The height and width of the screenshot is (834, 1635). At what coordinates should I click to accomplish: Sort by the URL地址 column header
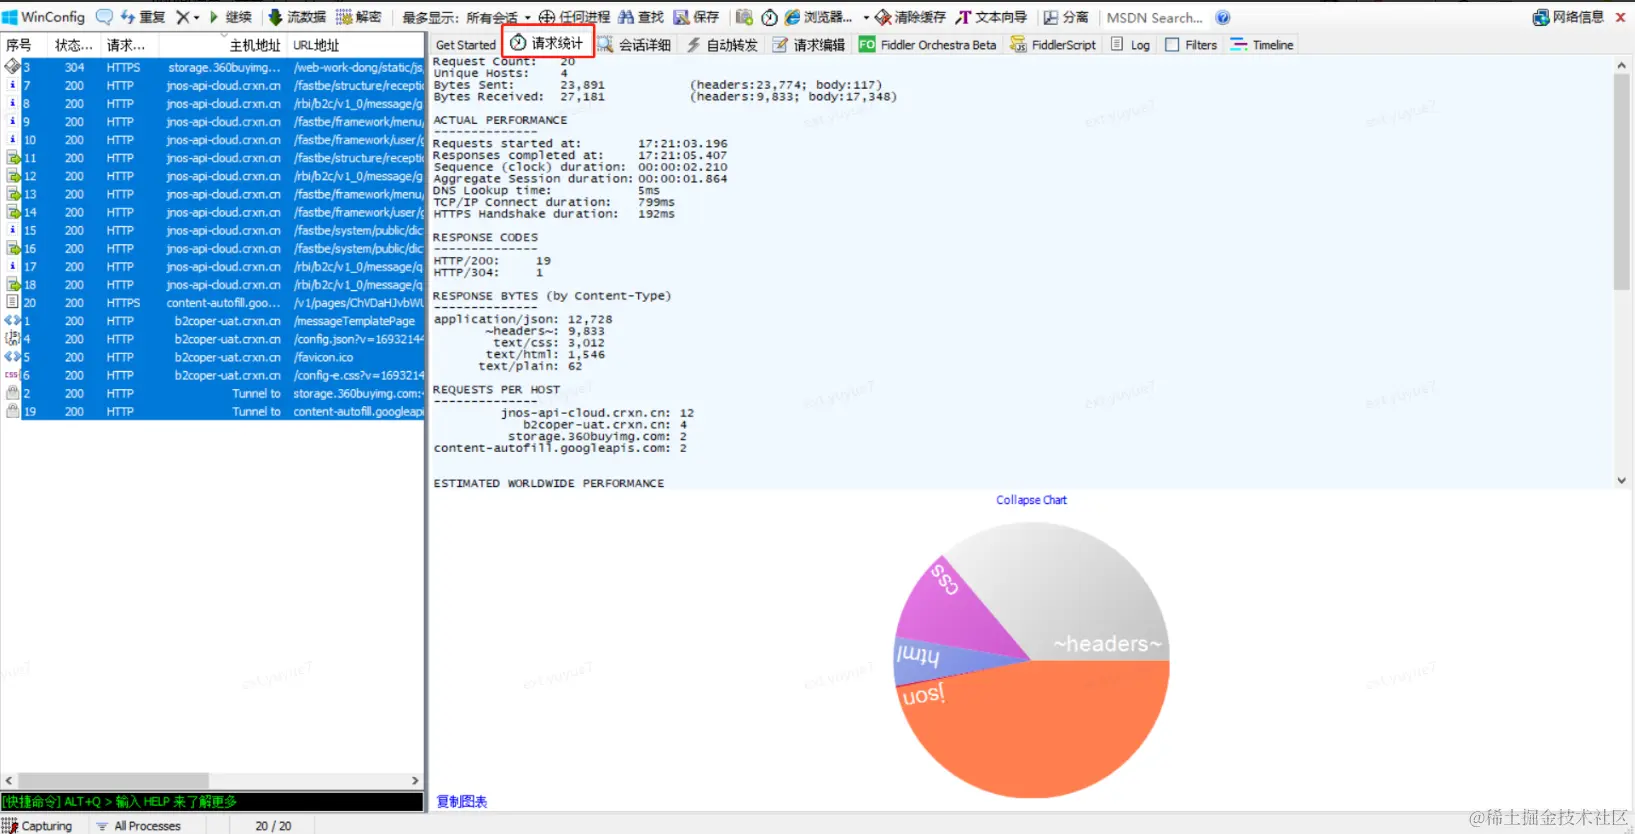pyautogui.click(x=356, y=45)
